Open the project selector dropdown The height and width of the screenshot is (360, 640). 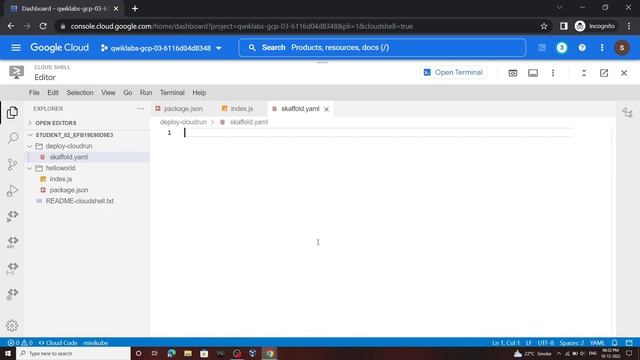click(161, 48)
